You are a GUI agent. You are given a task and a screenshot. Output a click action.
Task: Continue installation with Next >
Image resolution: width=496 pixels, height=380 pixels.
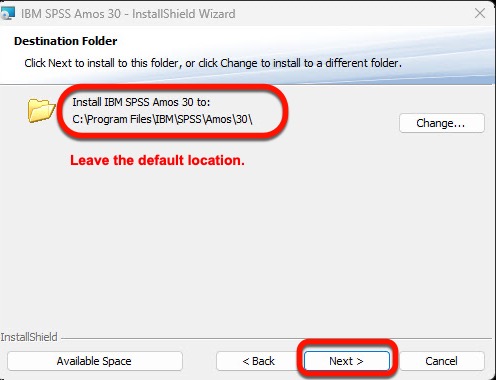click(x=346, y=361)
